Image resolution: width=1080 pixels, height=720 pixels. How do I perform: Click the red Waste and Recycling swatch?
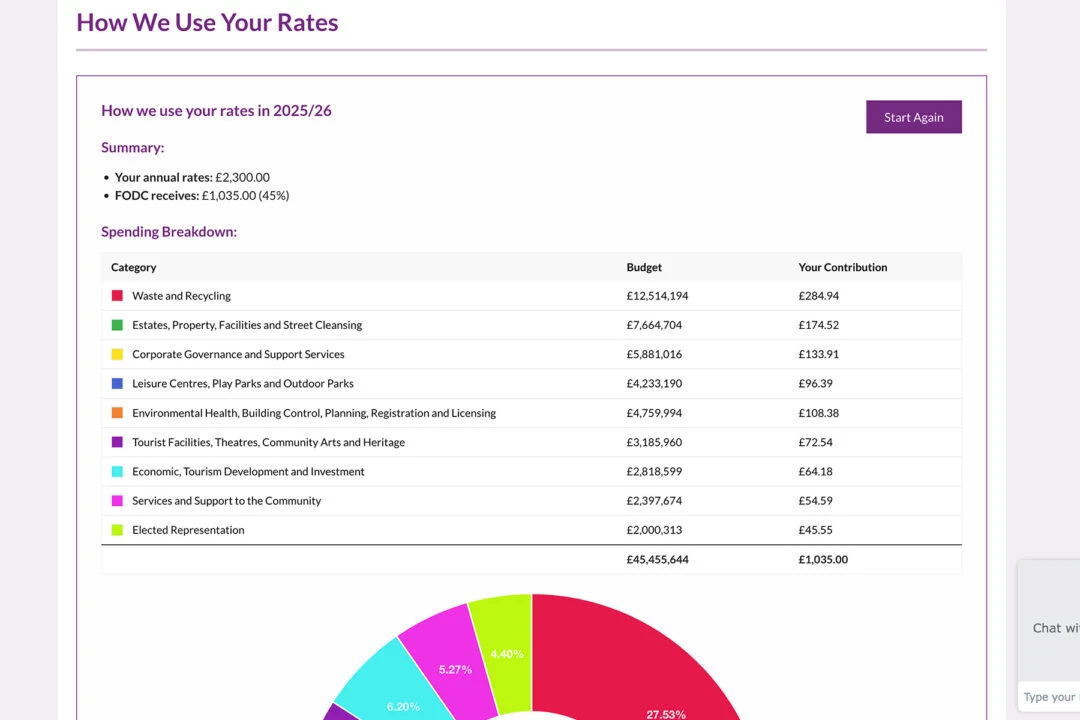click(x=117, y=296)
